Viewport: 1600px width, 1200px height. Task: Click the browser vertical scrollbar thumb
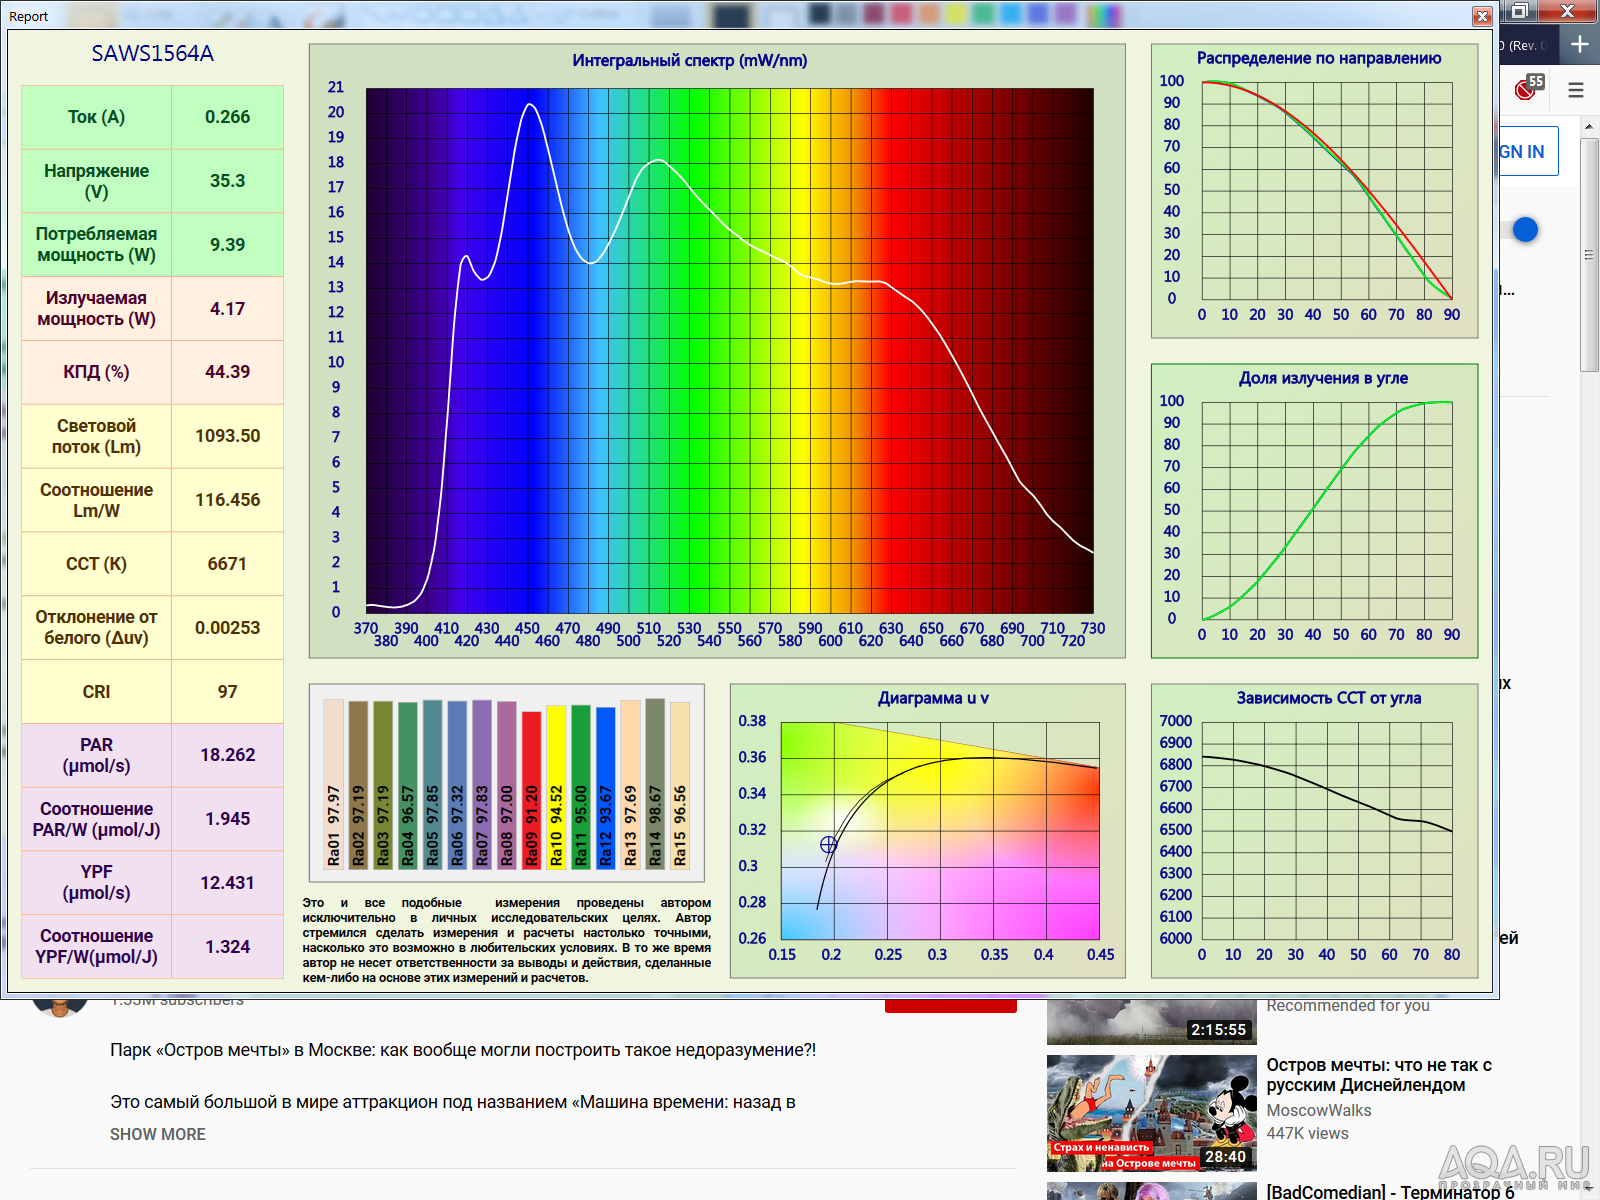click(1589, 254)
